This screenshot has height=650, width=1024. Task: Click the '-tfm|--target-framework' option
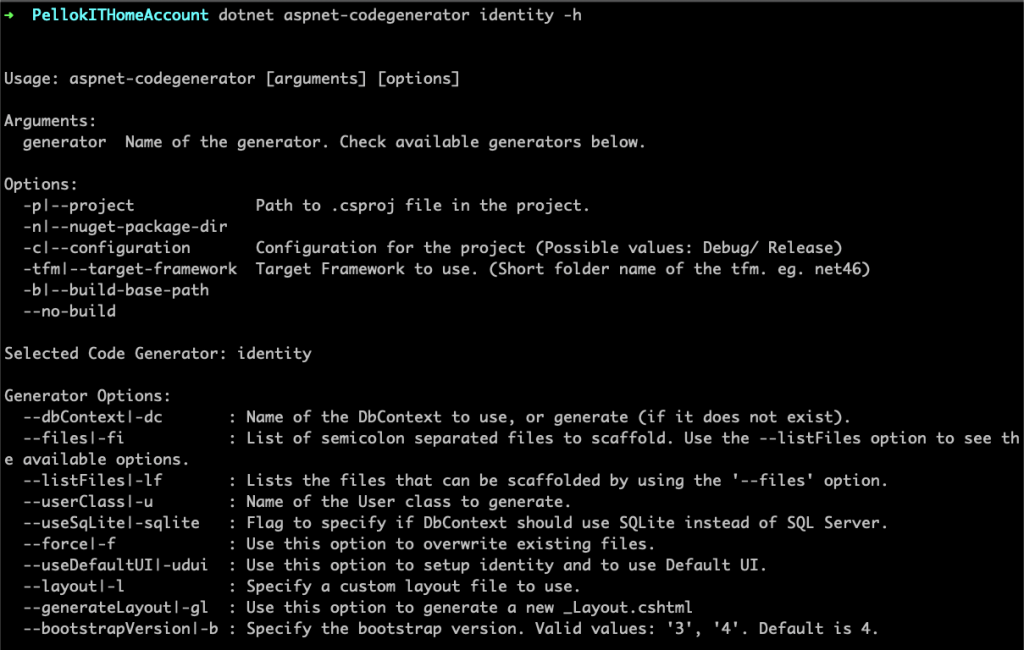tap(130, 268)
